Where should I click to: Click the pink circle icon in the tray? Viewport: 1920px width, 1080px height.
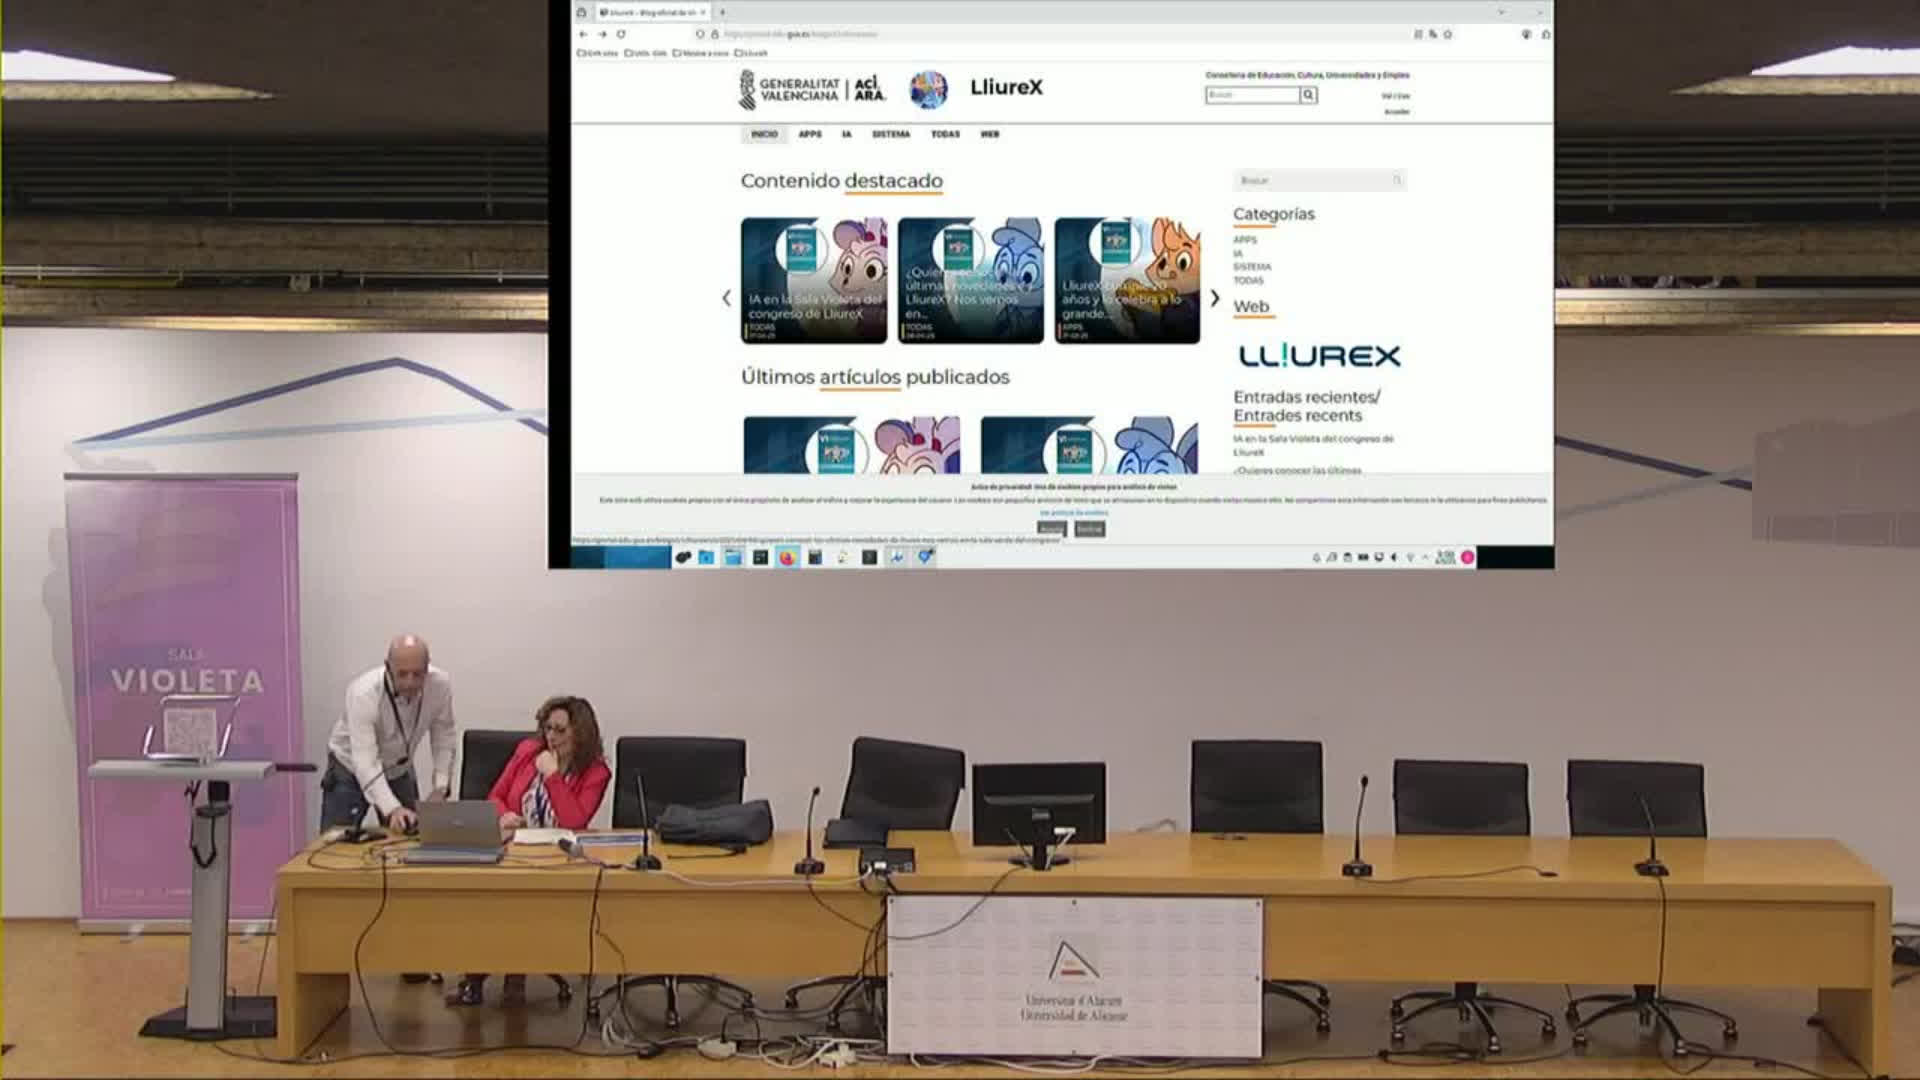click(x=1467, y=557)
